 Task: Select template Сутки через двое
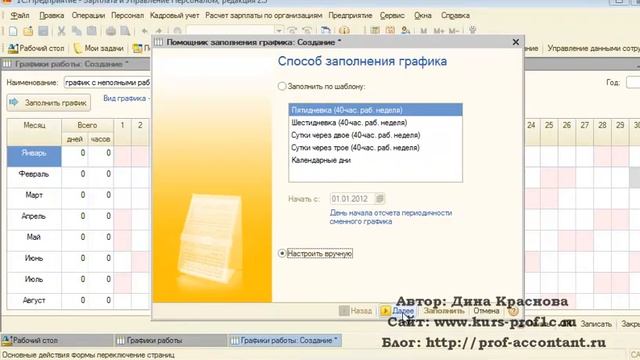point(376,135)
